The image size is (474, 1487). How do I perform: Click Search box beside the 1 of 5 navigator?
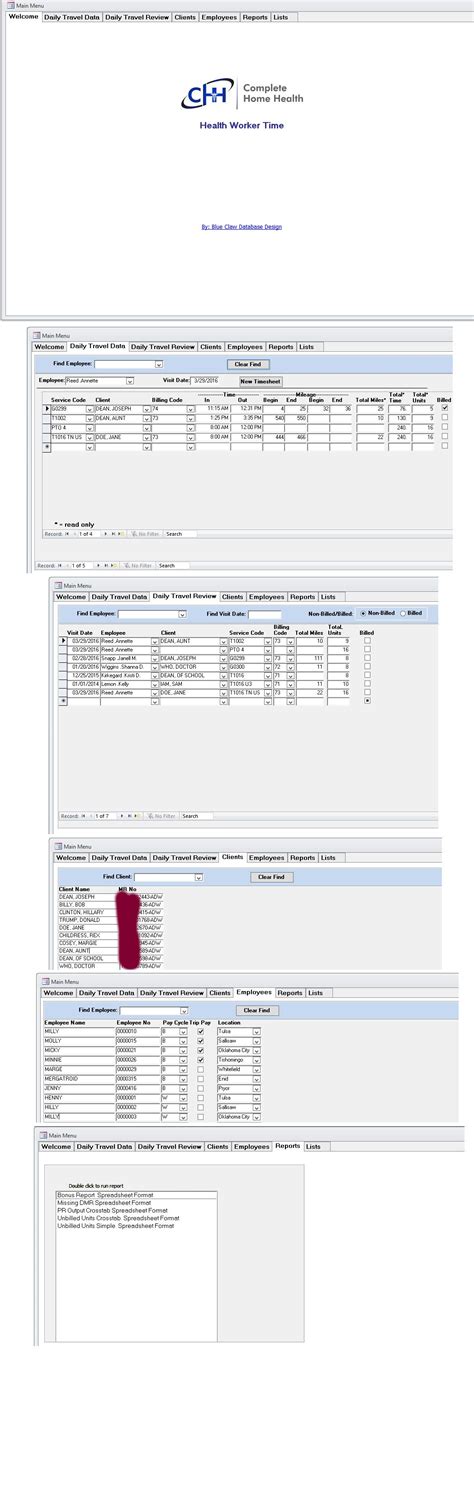172,565
